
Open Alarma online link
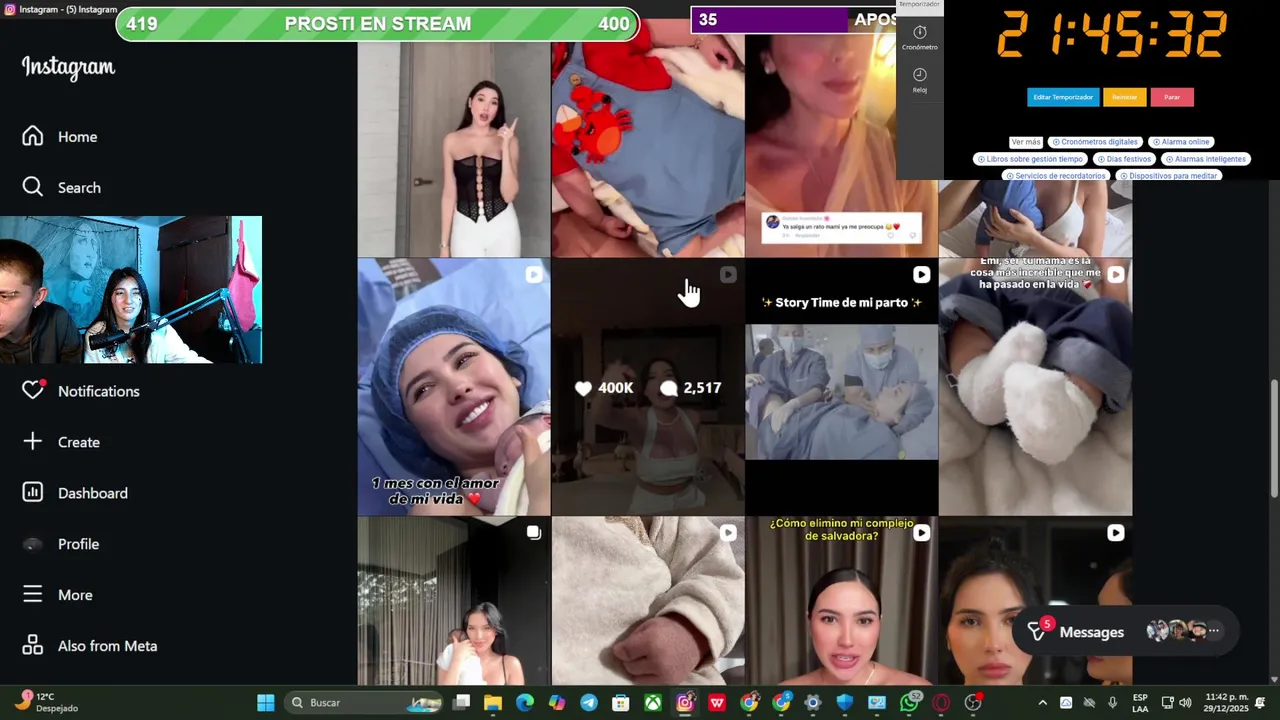[1181, 142]
